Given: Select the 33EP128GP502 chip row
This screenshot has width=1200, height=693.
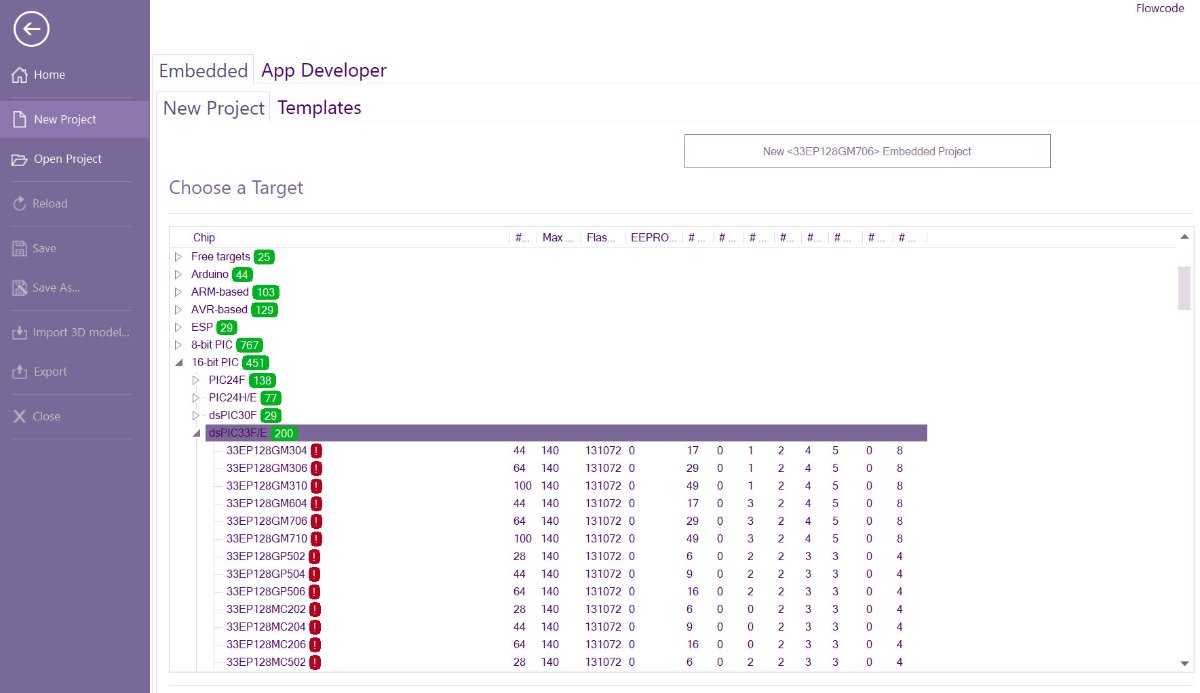Looking at the screenshot, I should (566, 556).
